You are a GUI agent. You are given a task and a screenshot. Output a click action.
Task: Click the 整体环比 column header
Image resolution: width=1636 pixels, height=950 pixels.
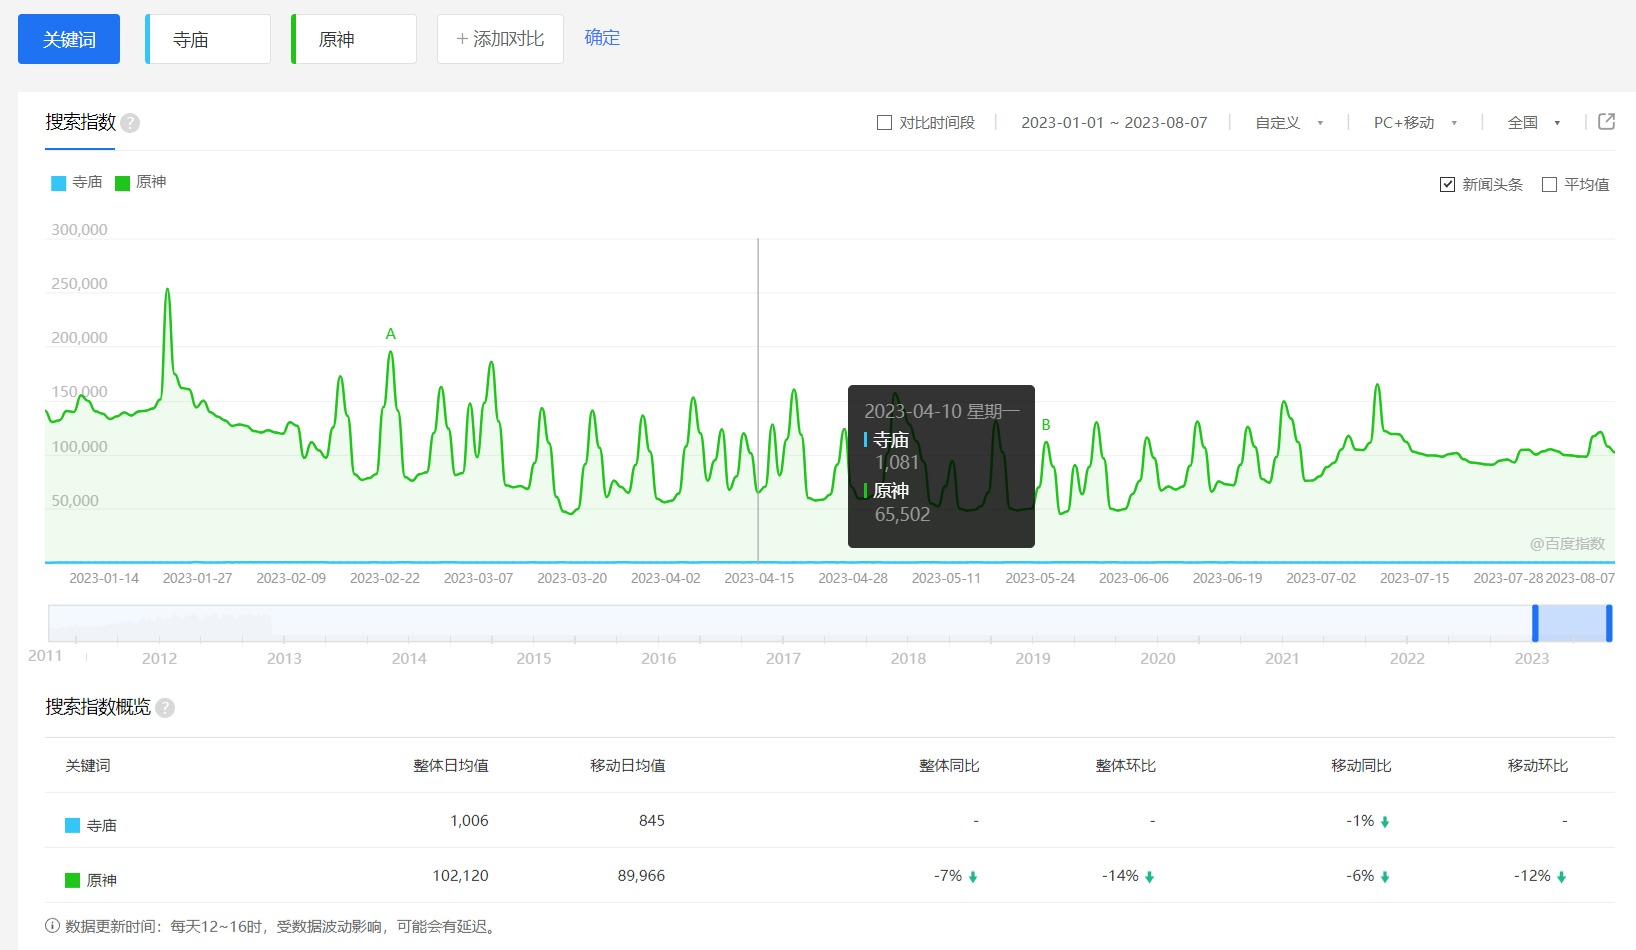[x=1126, y=766]
